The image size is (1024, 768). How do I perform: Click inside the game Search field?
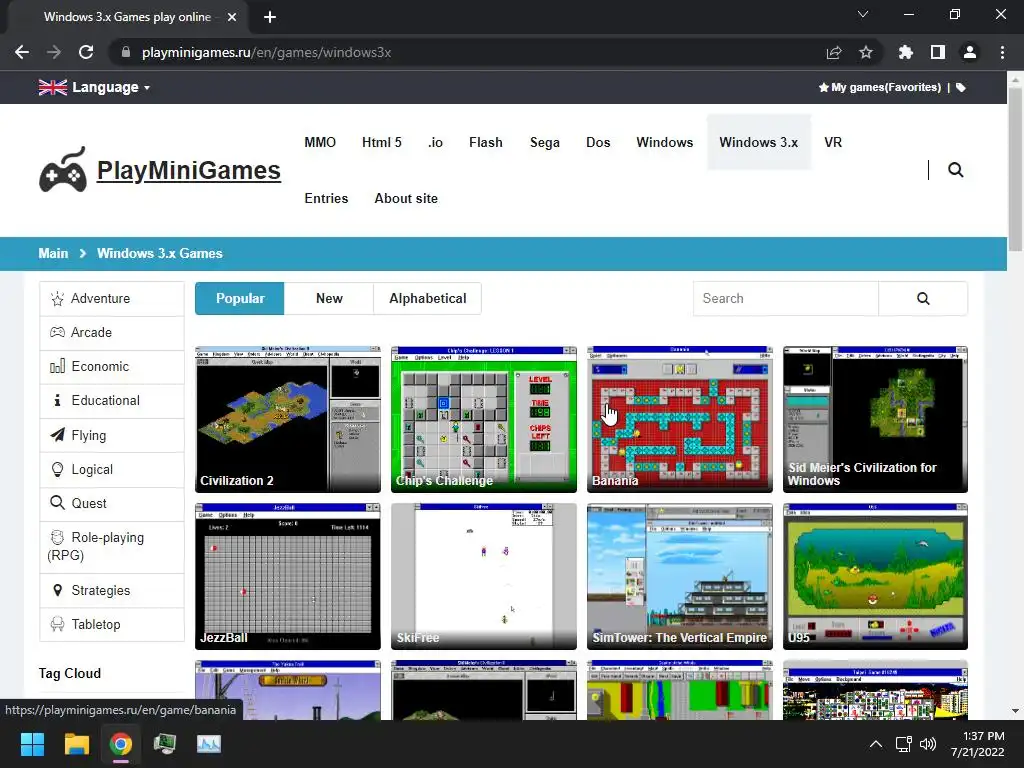click(x=786, y=298)
